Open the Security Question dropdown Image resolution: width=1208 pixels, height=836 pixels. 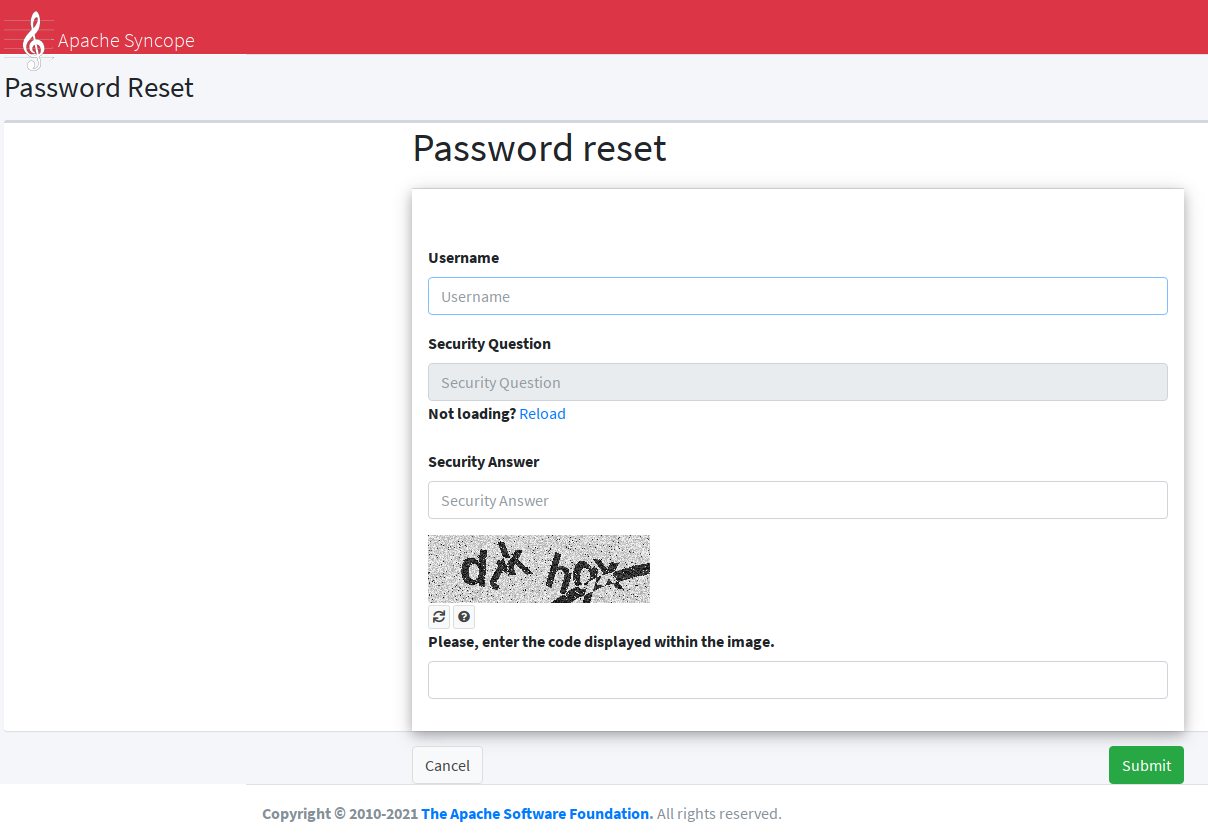(797, 382)
